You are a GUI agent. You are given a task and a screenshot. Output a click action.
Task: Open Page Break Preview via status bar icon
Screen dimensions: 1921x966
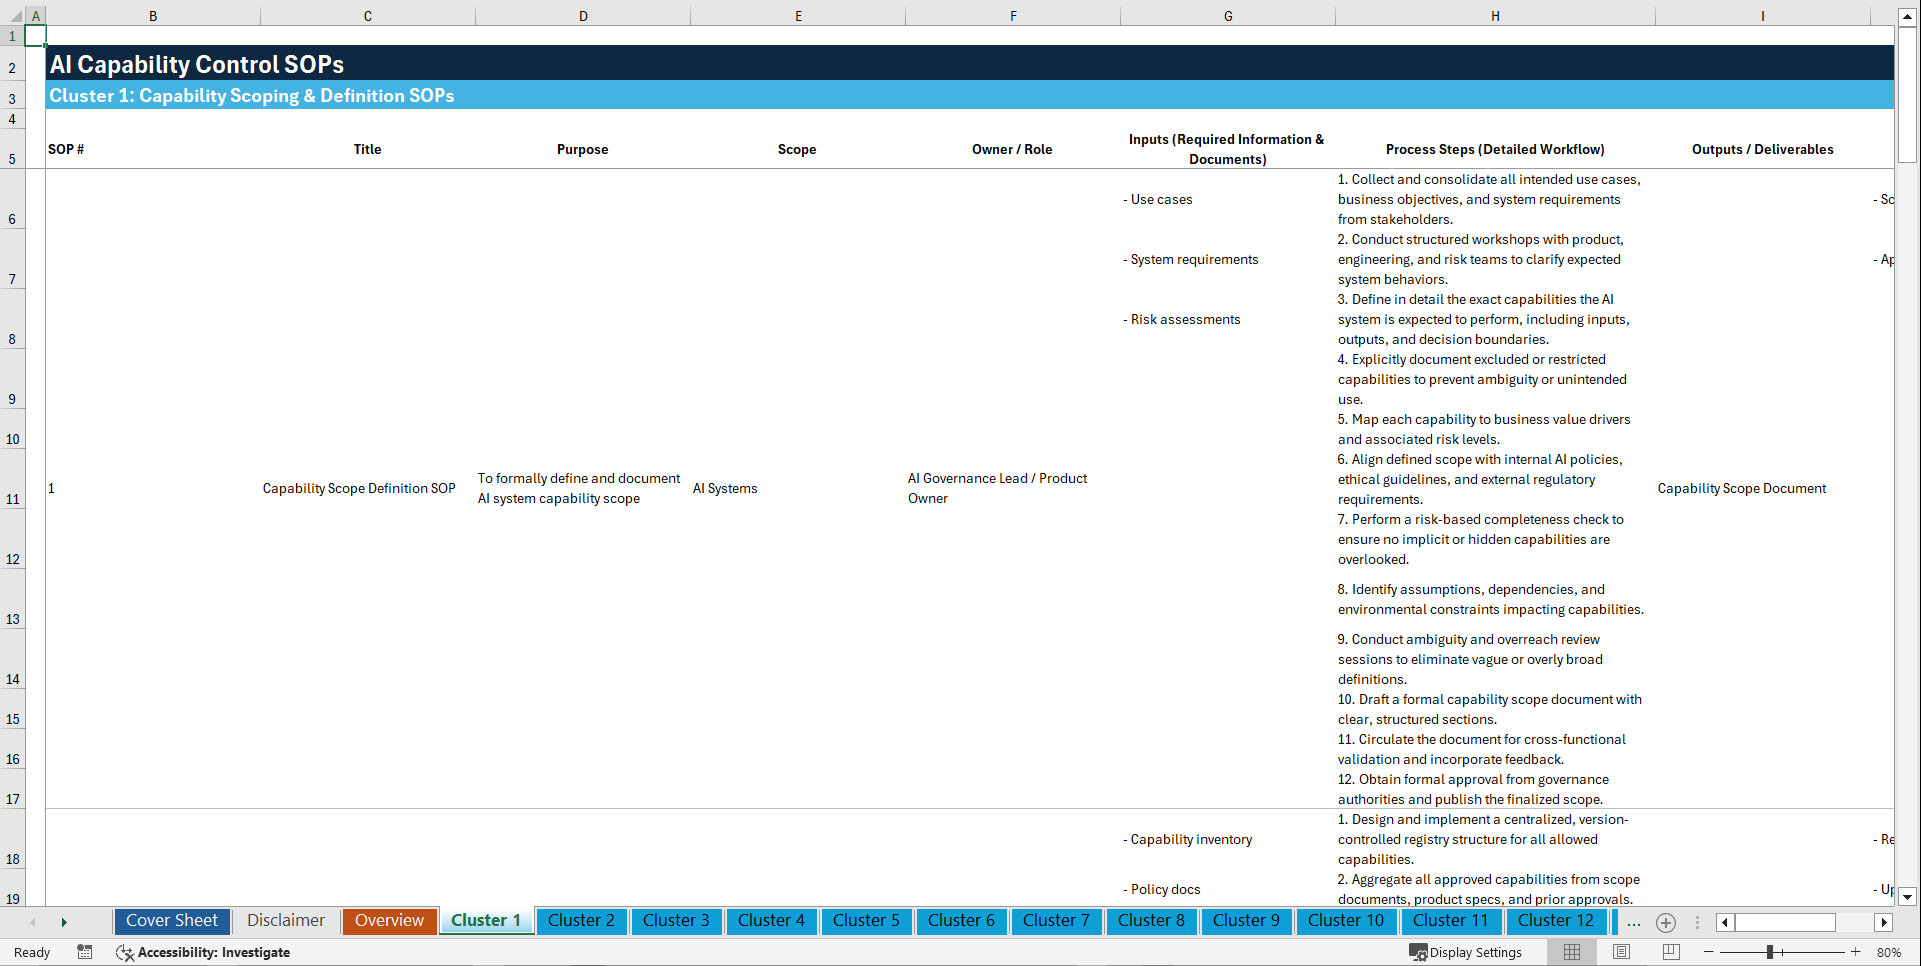1671,952
